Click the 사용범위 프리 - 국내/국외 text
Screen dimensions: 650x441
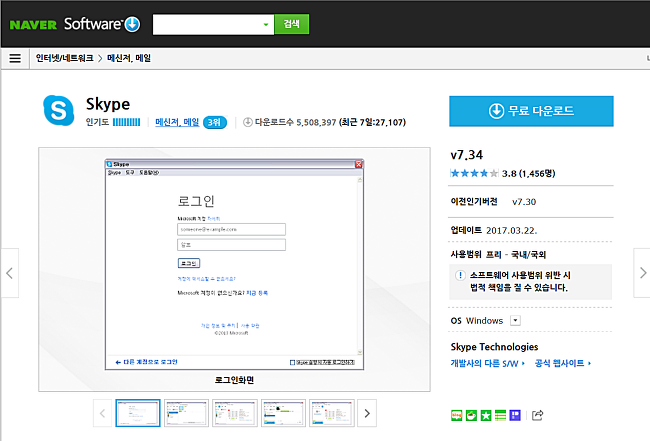pyautogui.click(x=498, y=254)
